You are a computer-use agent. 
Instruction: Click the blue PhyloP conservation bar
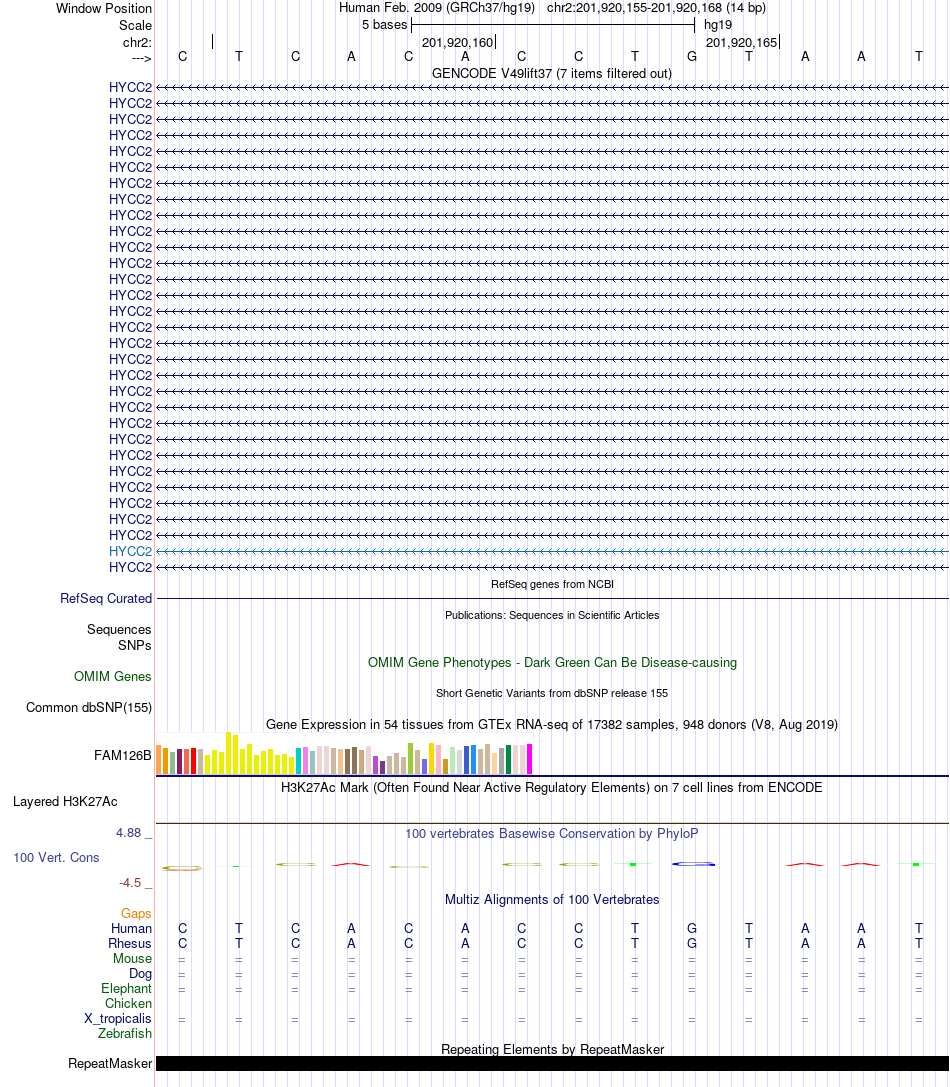693,864
